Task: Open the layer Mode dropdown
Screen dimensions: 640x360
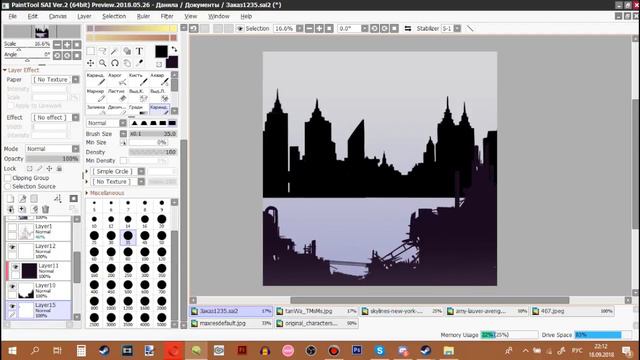Action: click(52, 149)
